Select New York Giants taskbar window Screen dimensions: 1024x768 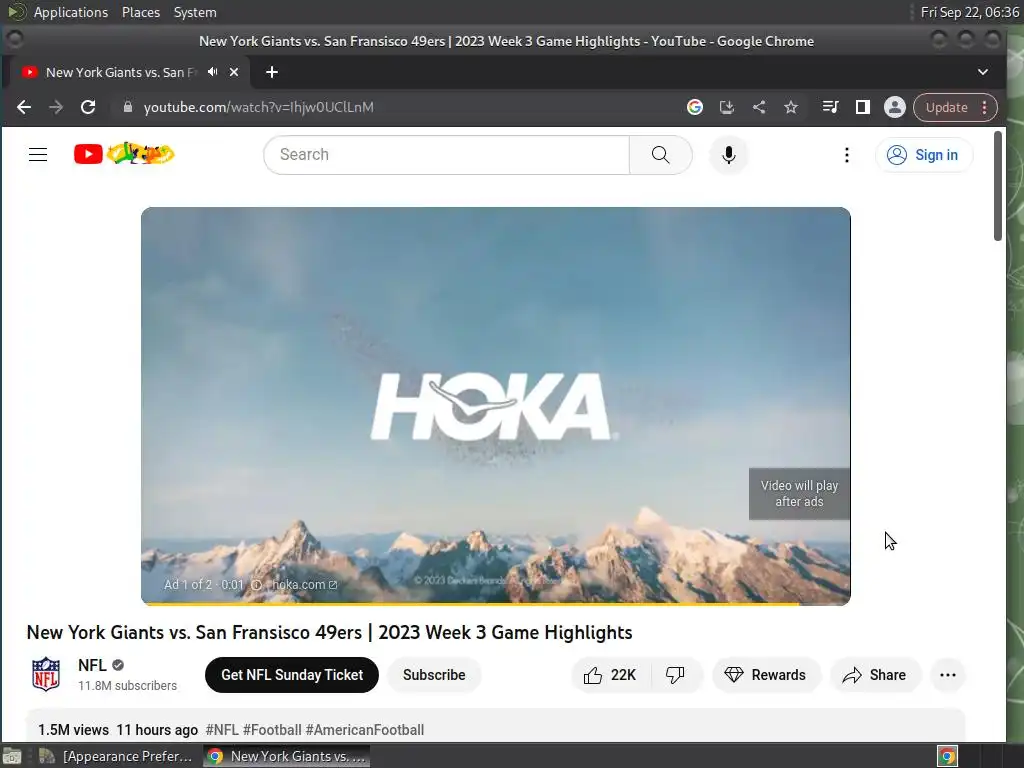pyautogui.click(x=287, y=756)
